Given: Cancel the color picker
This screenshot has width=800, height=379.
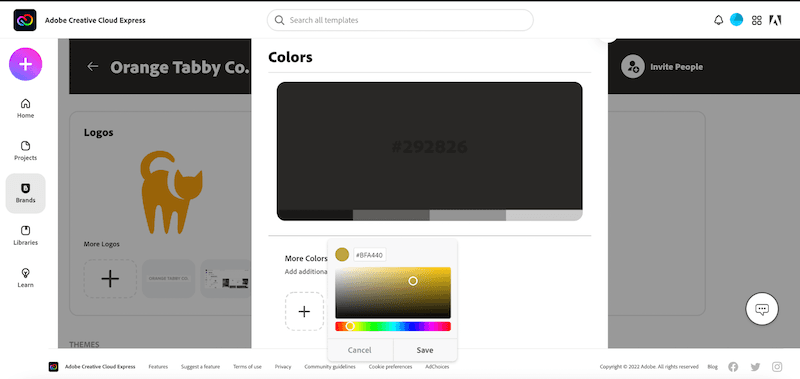Looking at the screenshot, I should tap(360, 350).
